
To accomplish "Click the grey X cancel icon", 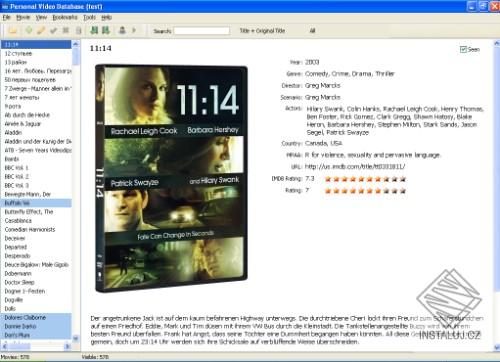I will tap(66, 30).
